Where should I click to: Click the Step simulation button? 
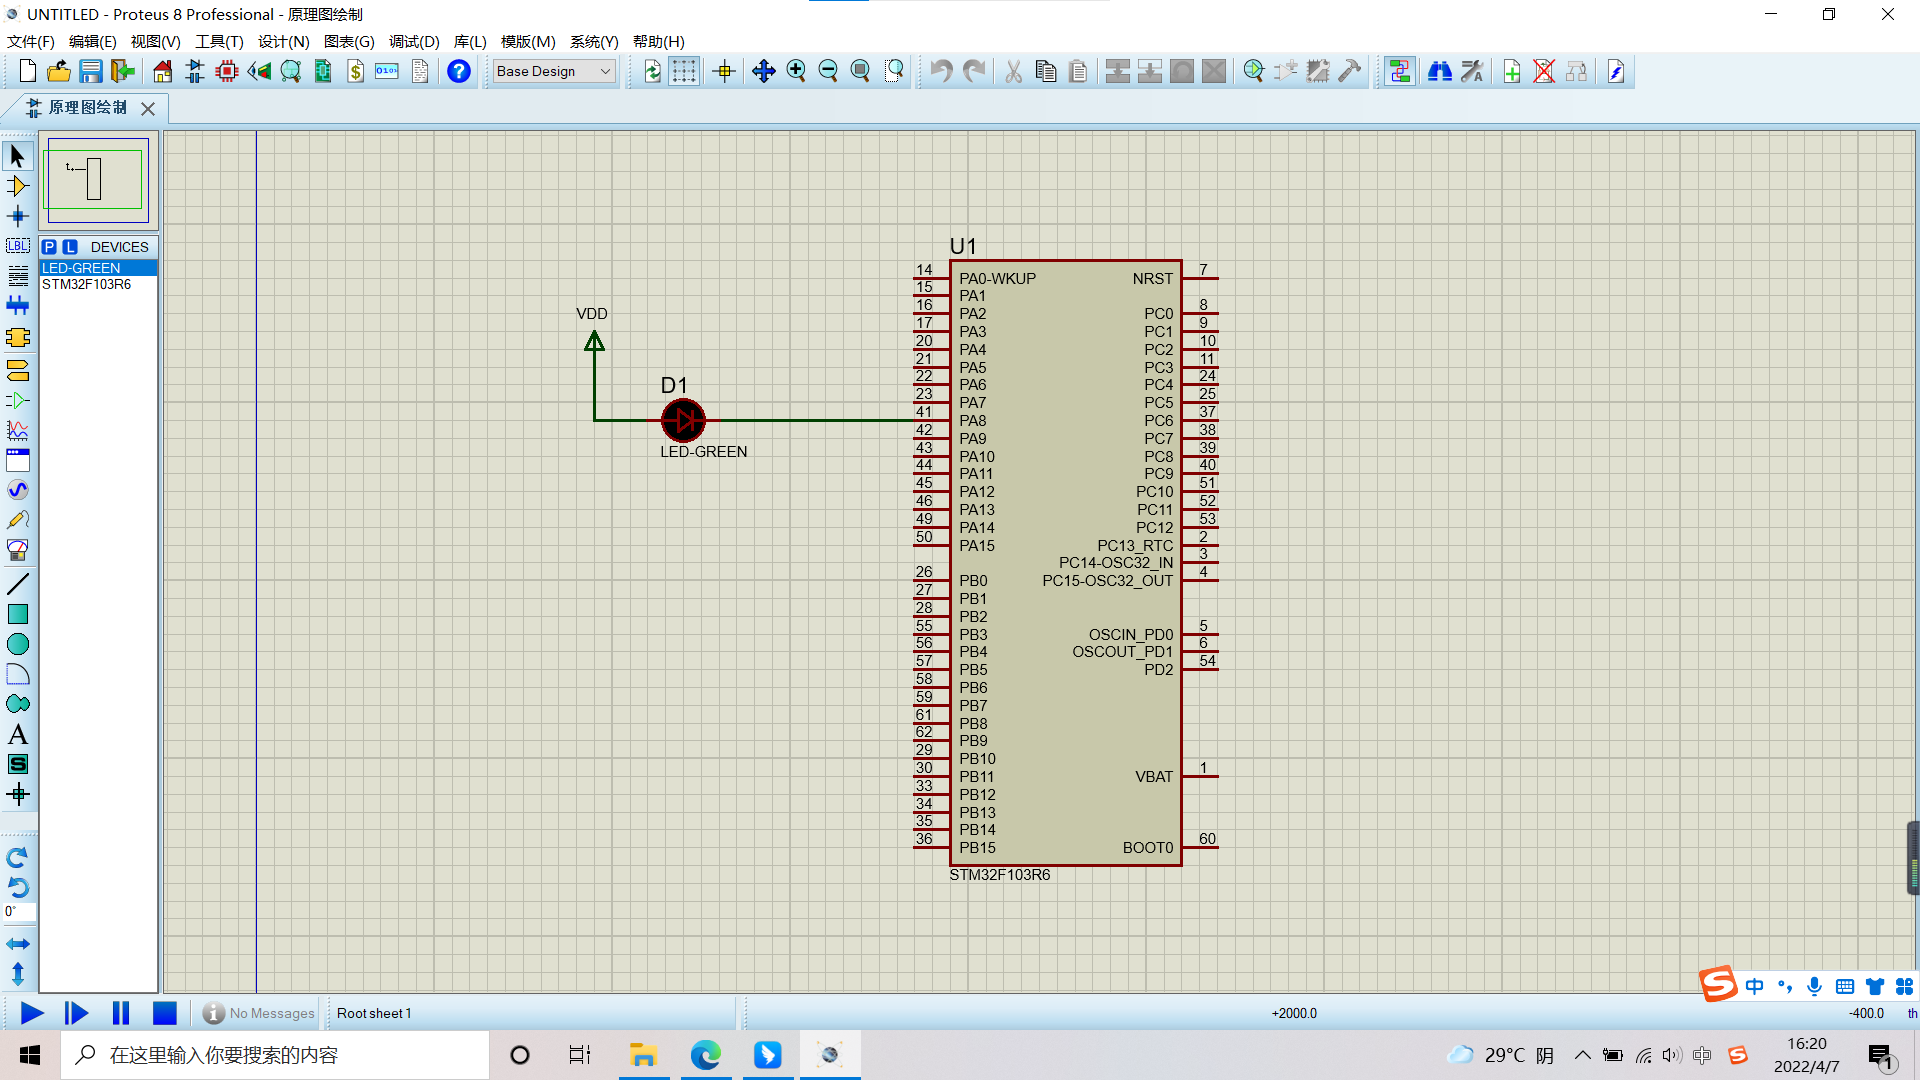pyautogui.click(x=76, y=1013)
